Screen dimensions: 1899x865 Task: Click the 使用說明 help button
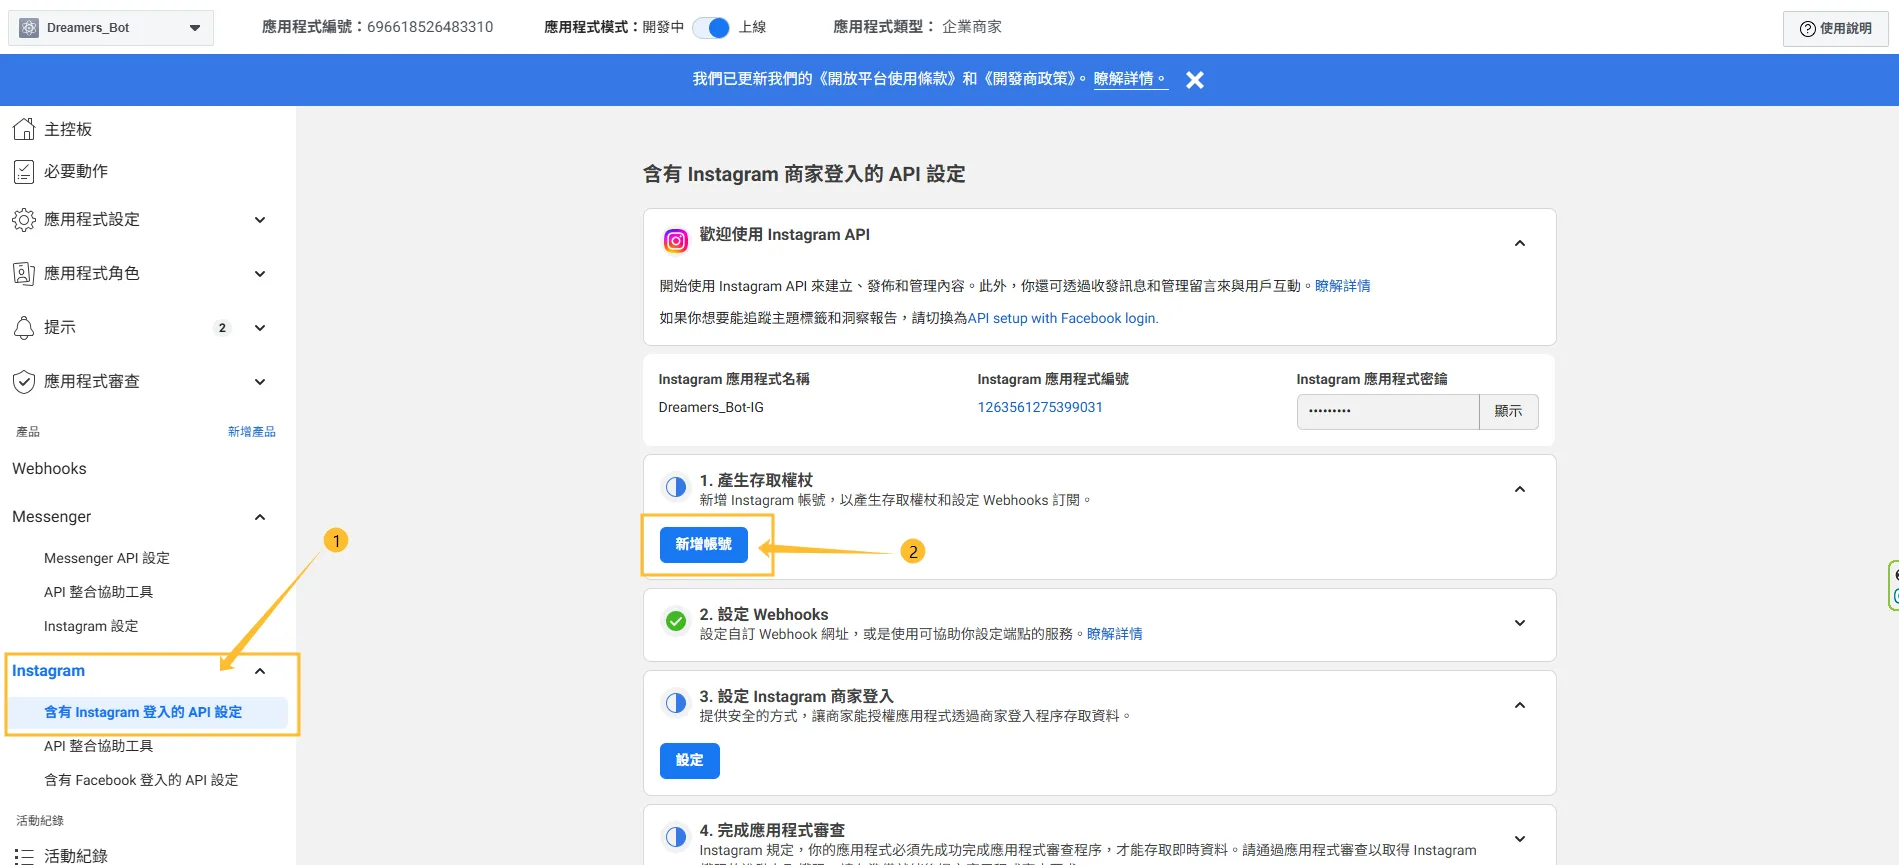tap(1835, 28)
